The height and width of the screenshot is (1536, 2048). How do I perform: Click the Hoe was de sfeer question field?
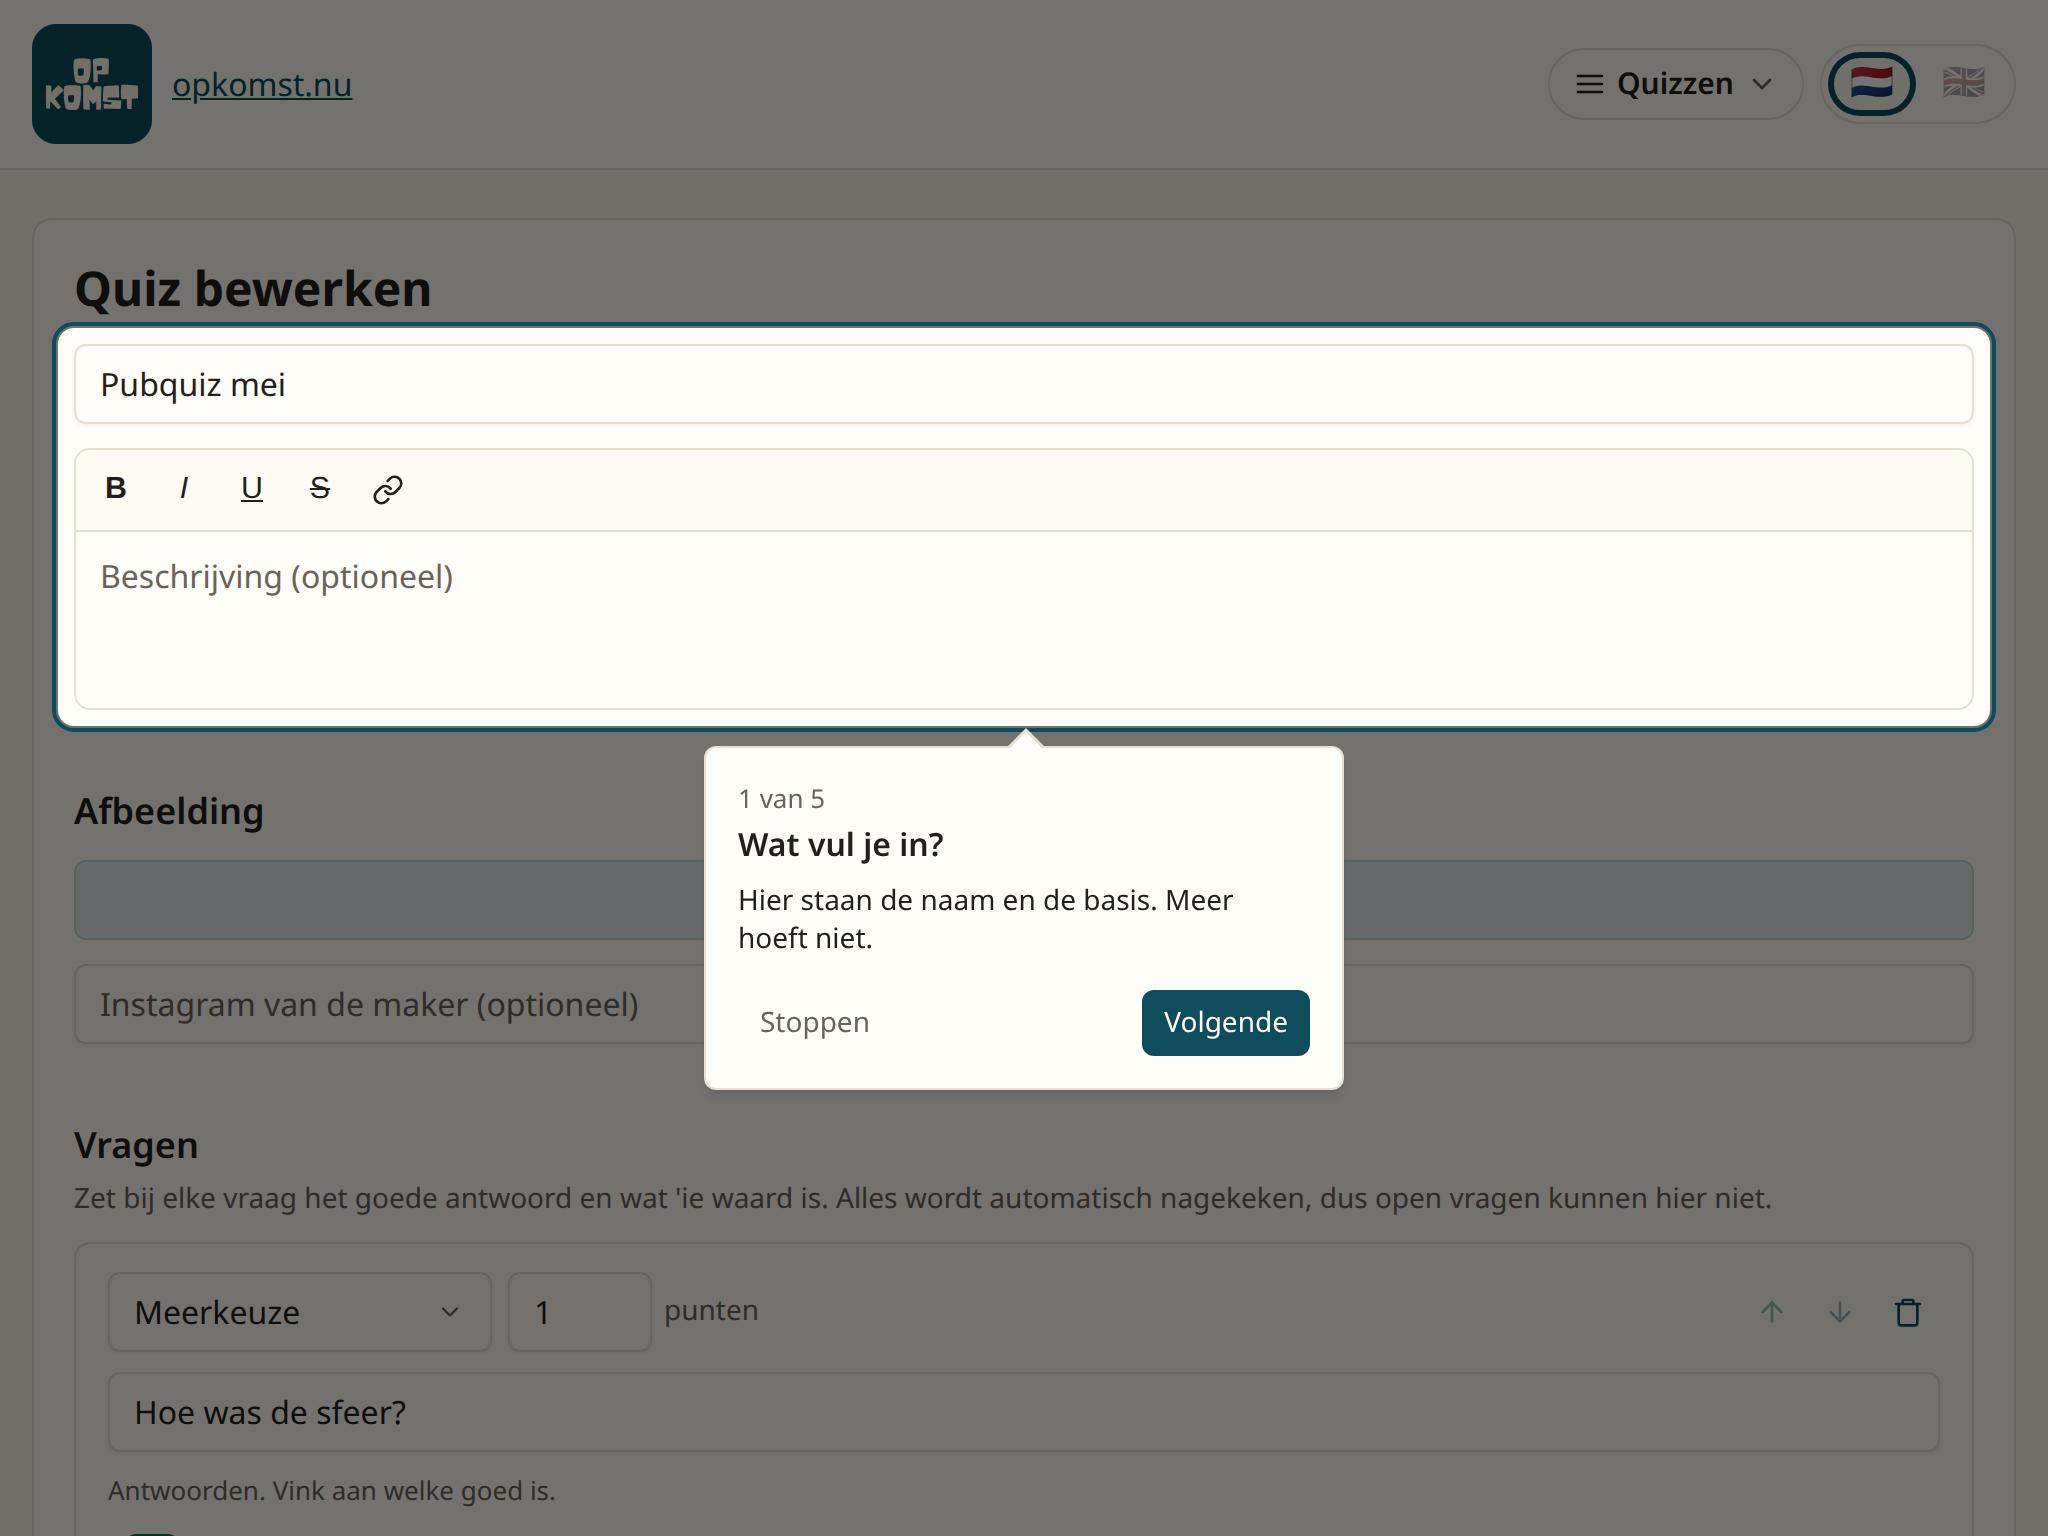tap(1024, 1412)
